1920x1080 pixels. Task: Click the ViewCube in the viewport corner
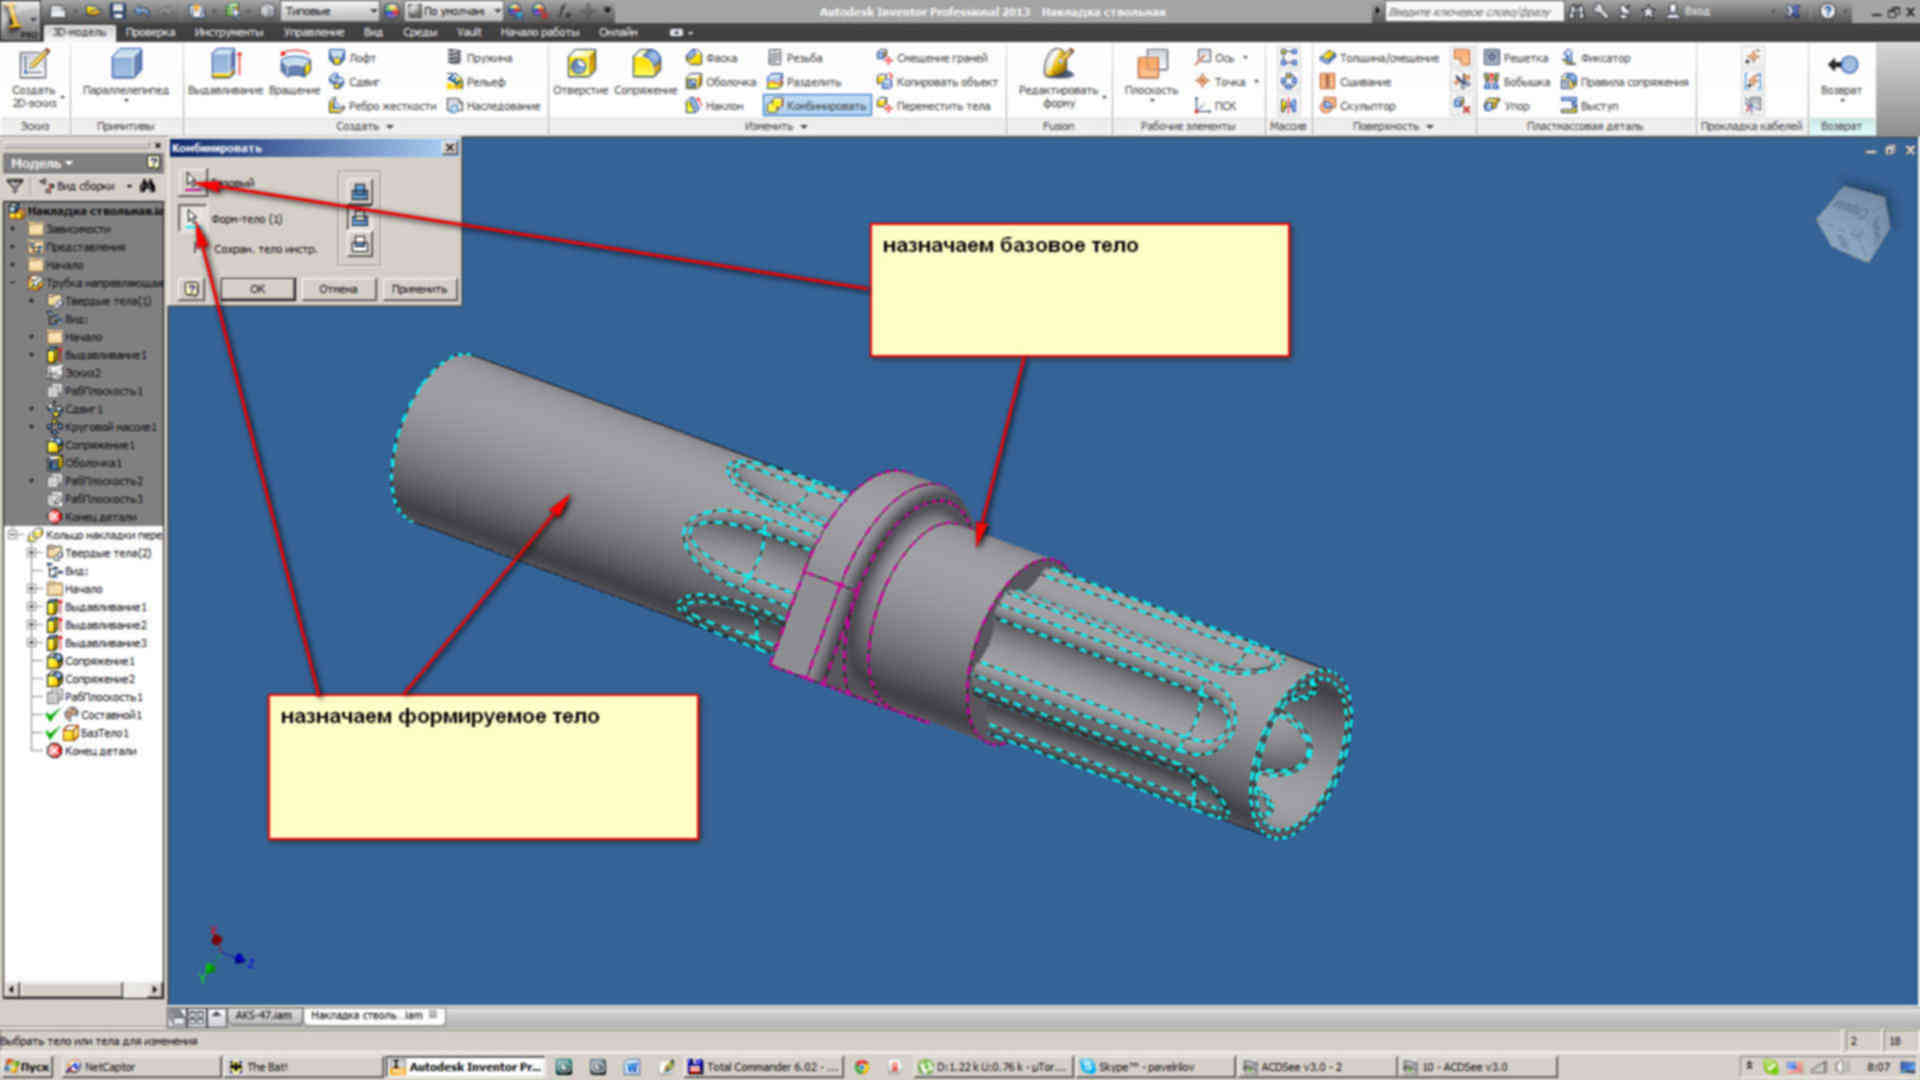[x=1852, y=222]
